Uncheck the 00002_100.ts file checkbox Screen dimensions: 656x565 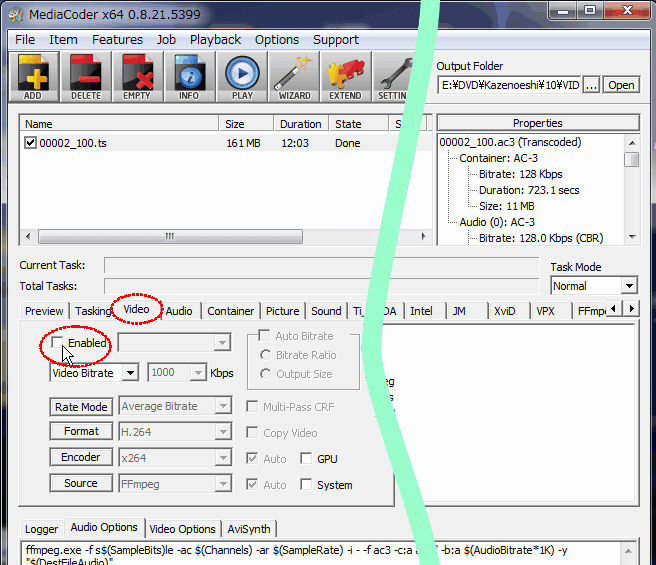[31, 143]
